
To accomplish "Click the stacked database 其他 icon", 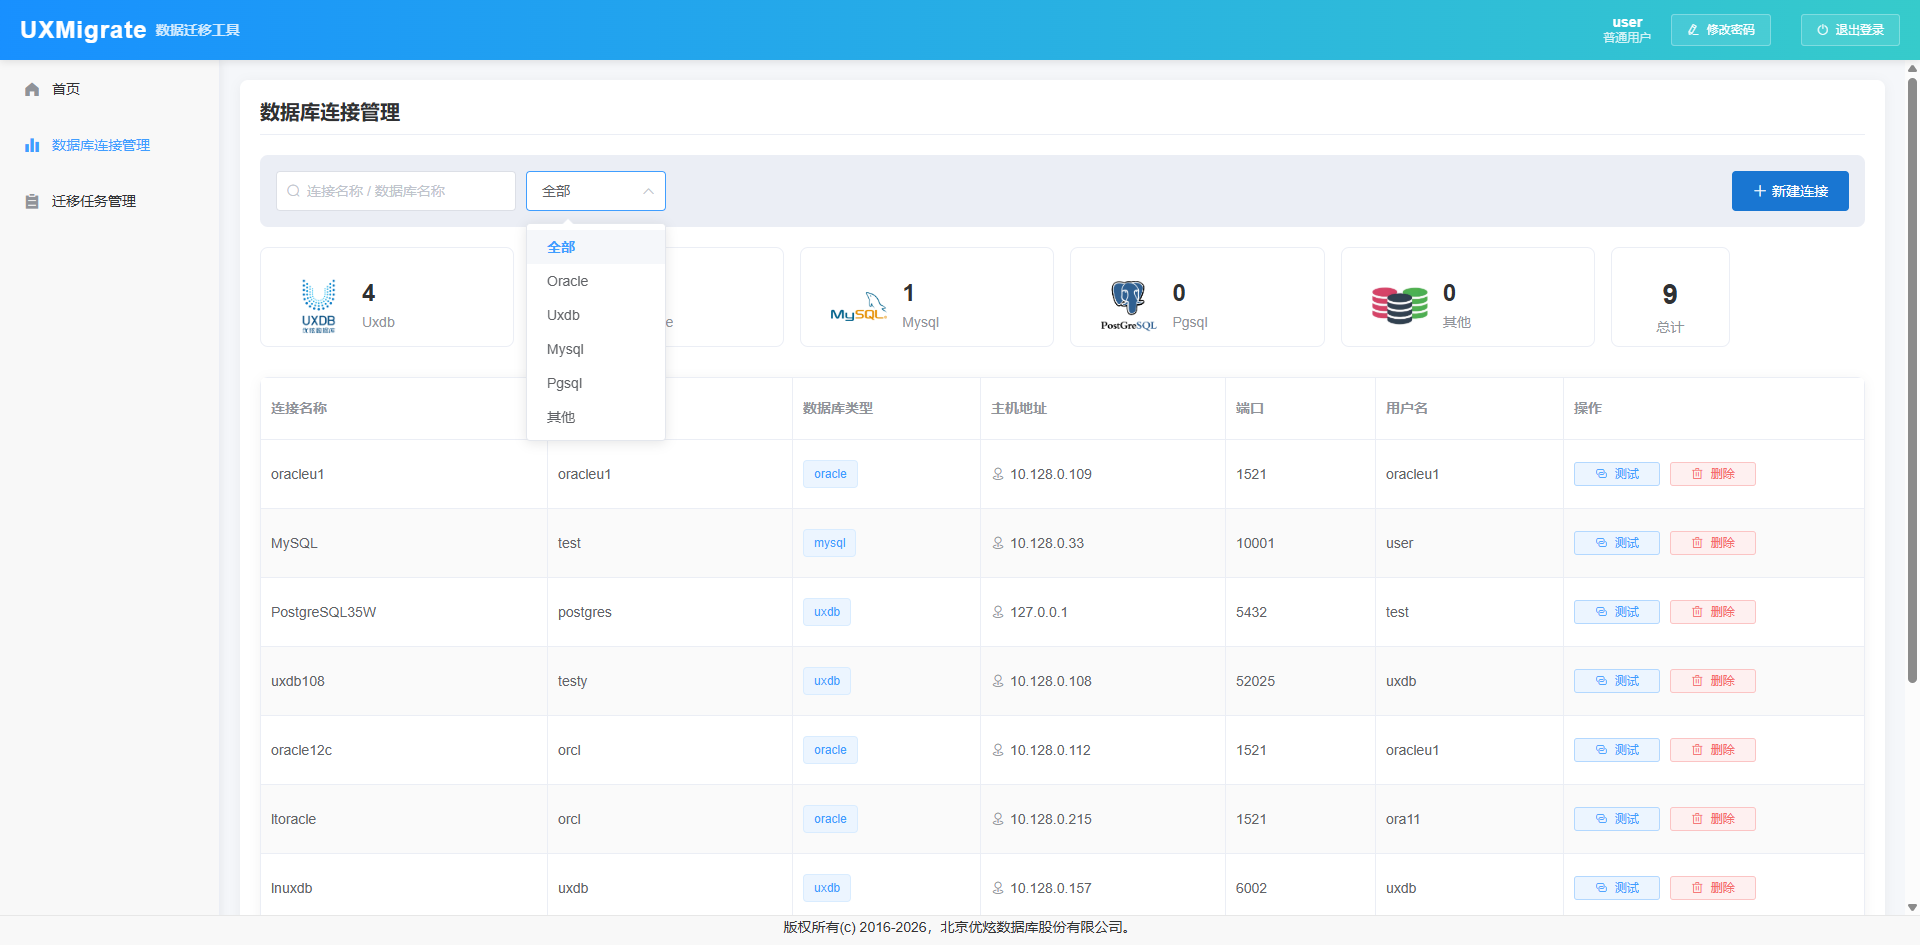I will click(x=1399, y=305).
